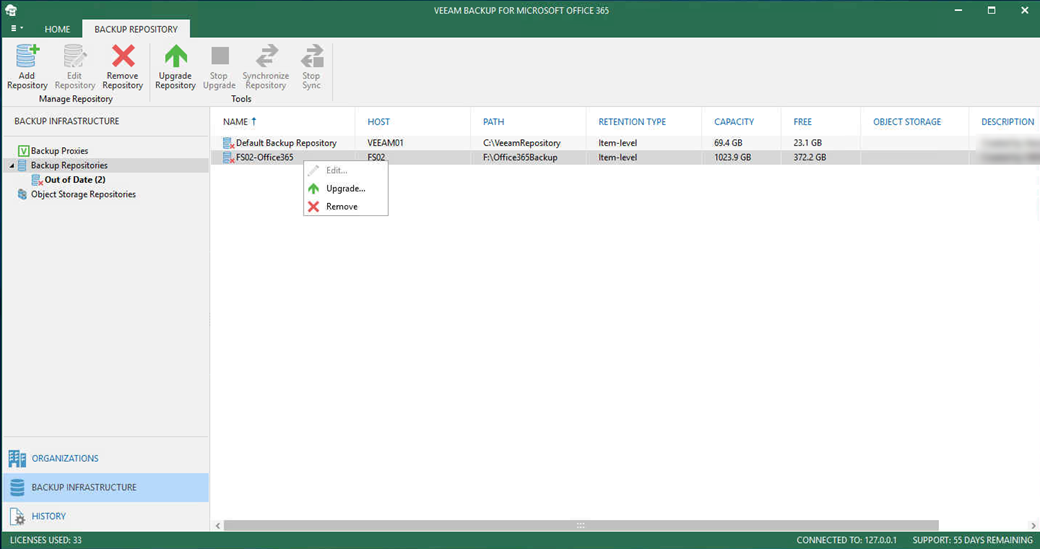Click the Synchronize Repository ribbon icon
The image size is (1040, 549).
coord(266,56)
